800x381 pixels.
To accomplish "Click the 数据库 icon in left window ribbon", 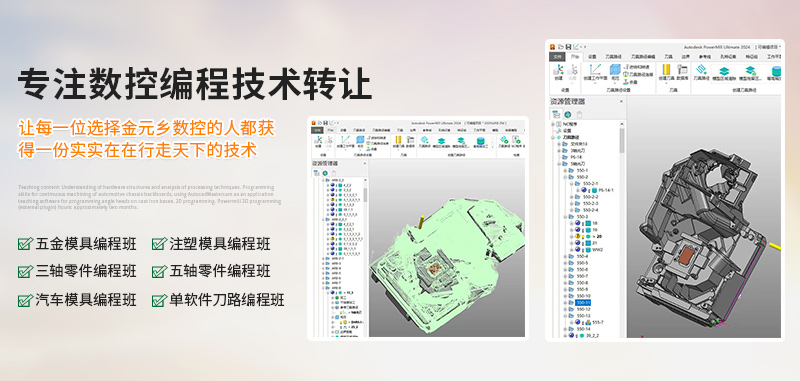I will pos(410,140).
